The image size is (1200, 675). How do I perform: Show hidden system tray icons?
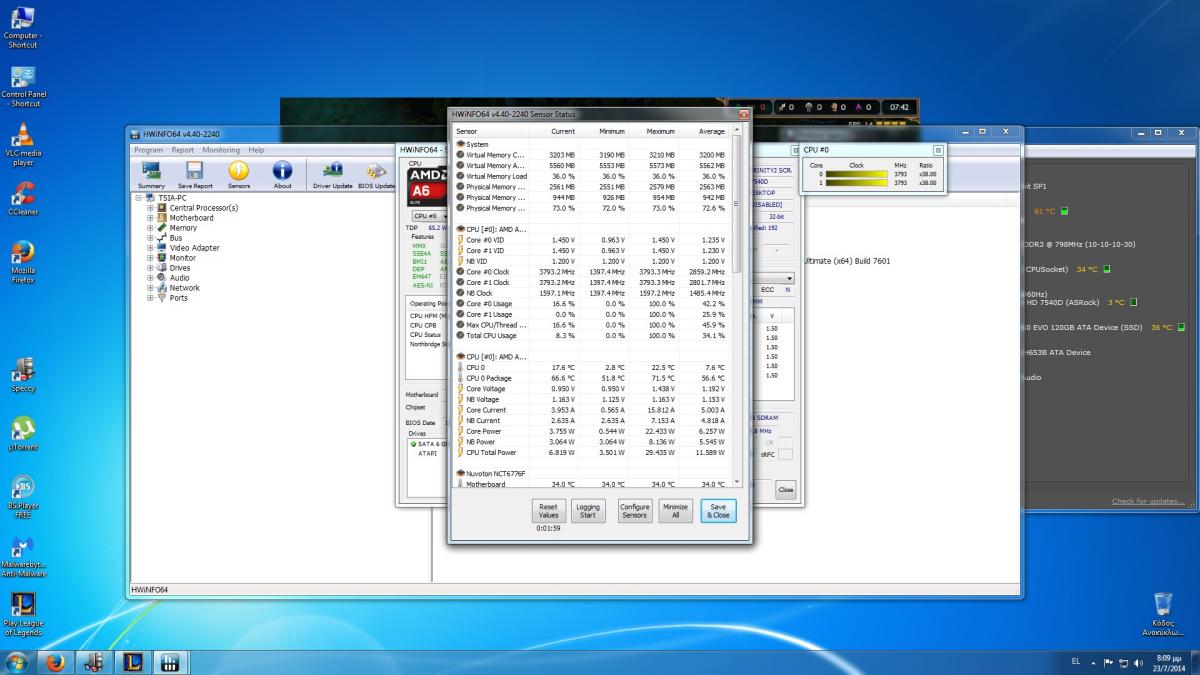click(x=1094, y=662)
